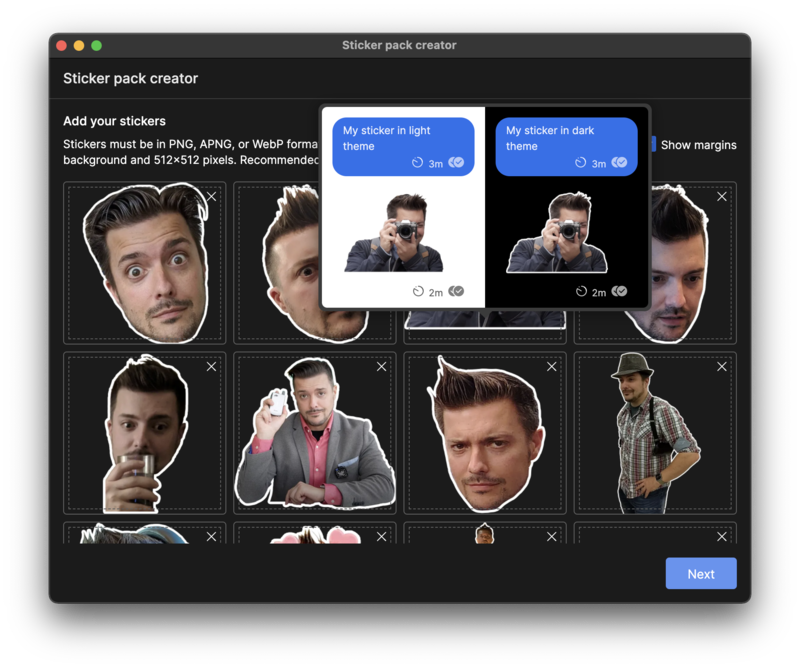Remove the gray suit remote-control sticker
This screenshot has height=668, width=800.
[381, 367]
